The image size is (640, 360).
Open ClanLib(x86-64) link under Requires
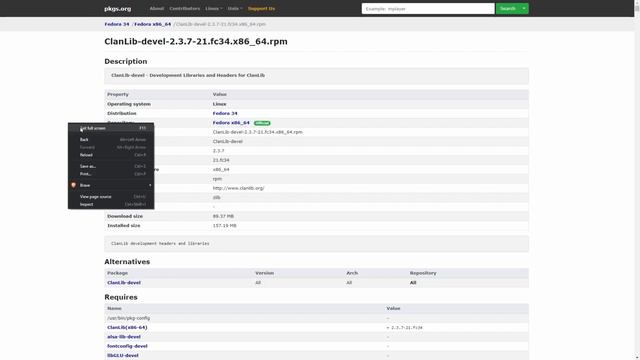(127, 327)
